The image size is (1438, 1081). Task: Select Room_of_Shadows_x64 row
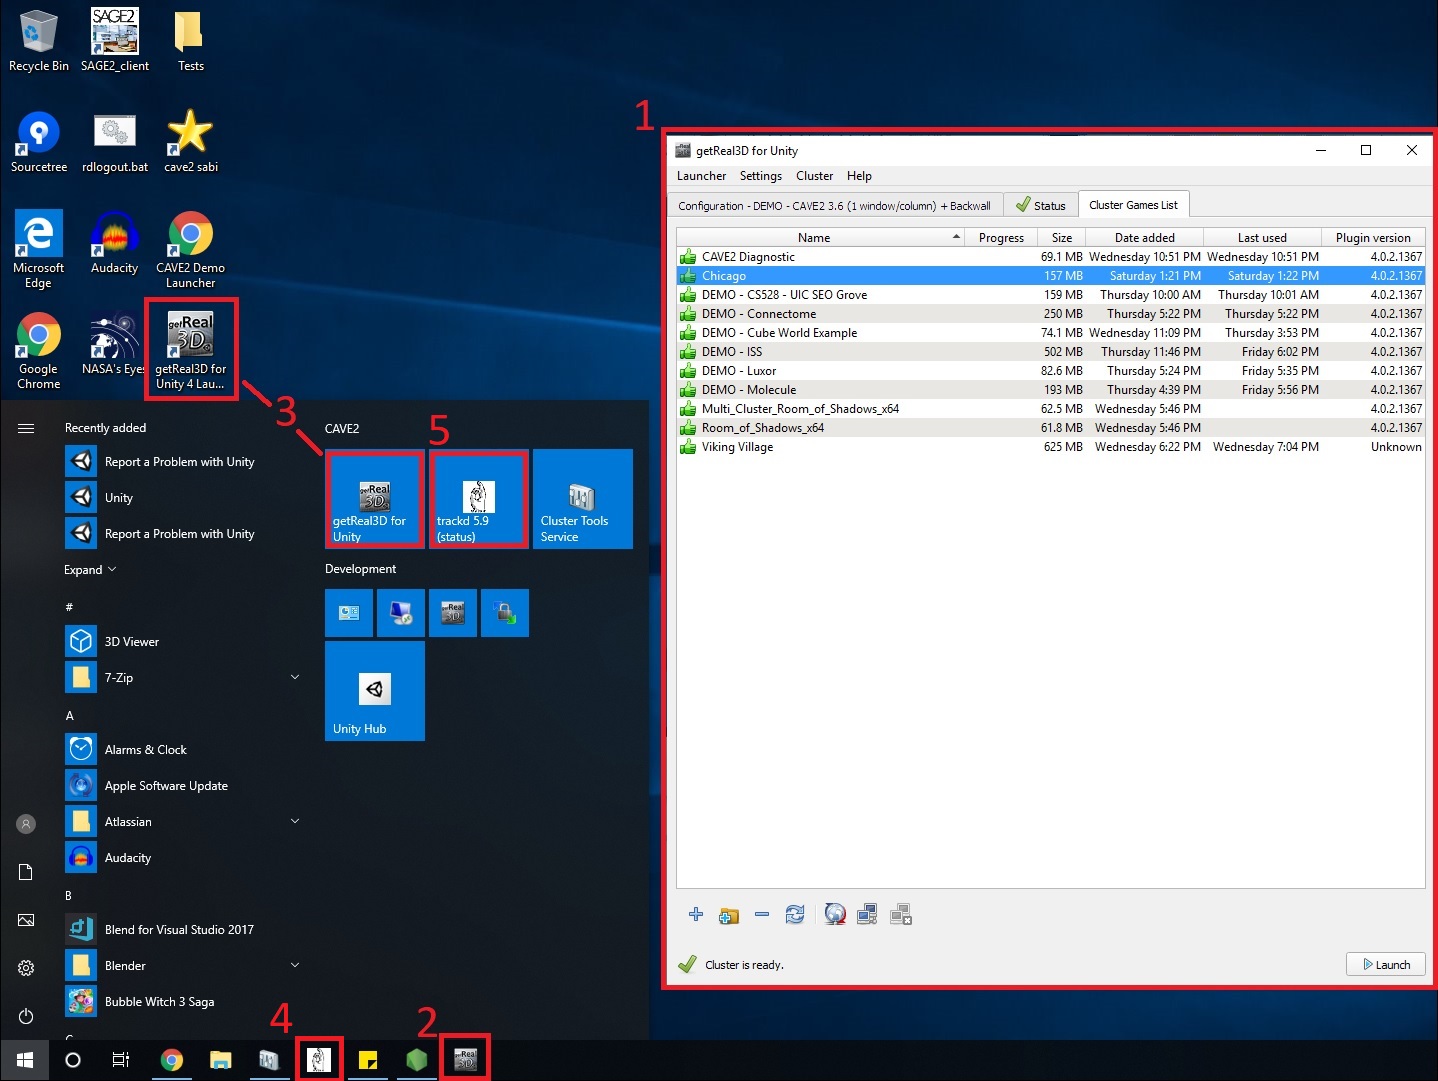coord(1051,428)
